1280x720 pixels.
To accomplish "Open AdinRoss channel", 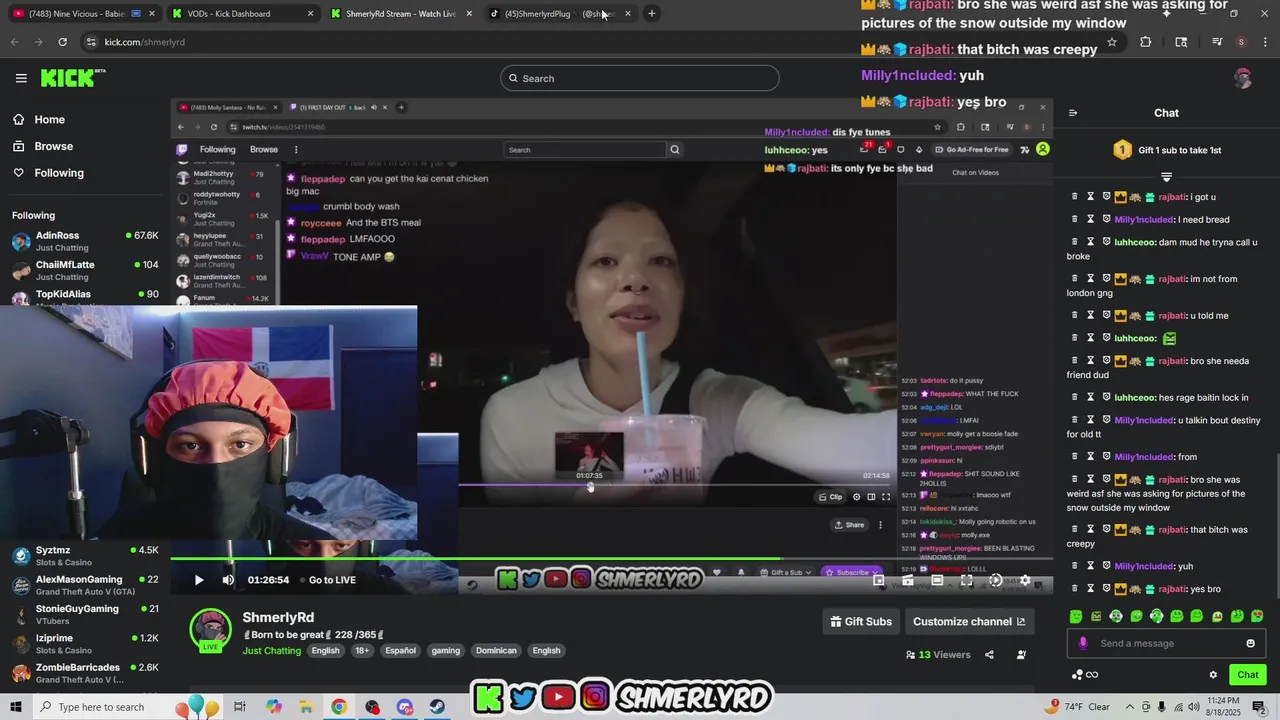I will click(85, 241).
